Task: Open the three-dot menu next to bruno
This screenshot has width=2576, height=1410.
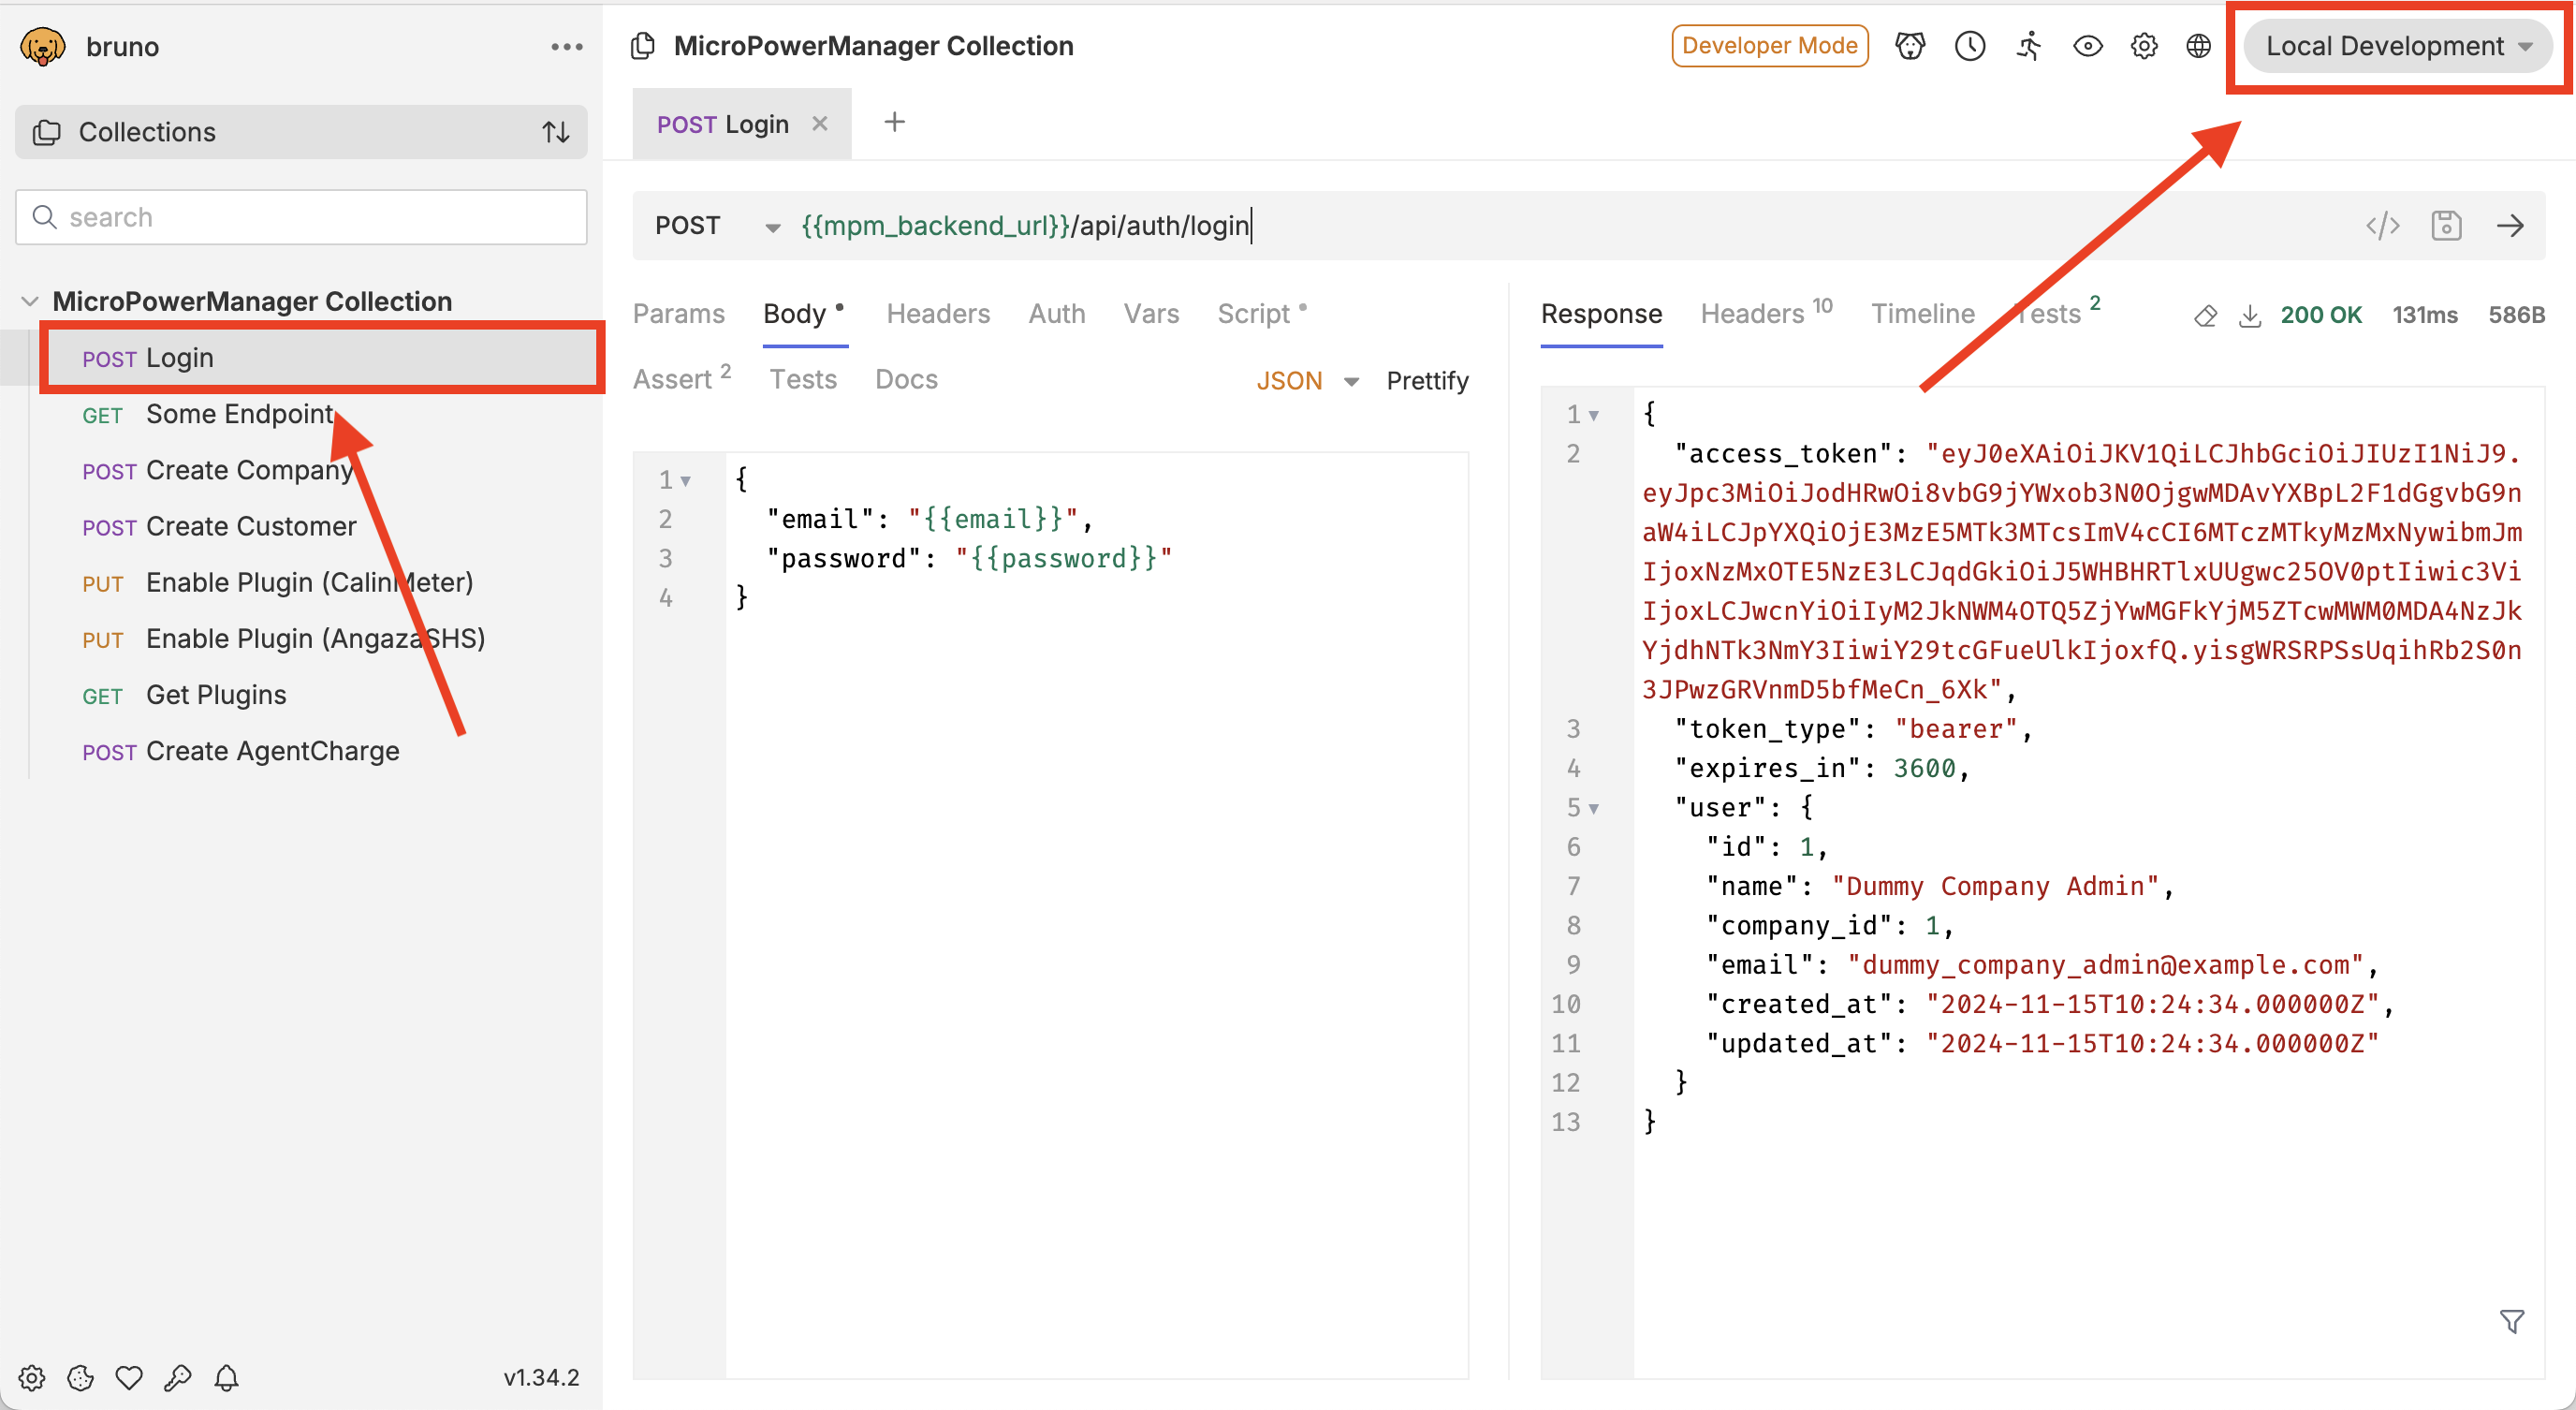Action: coord(566,47)
